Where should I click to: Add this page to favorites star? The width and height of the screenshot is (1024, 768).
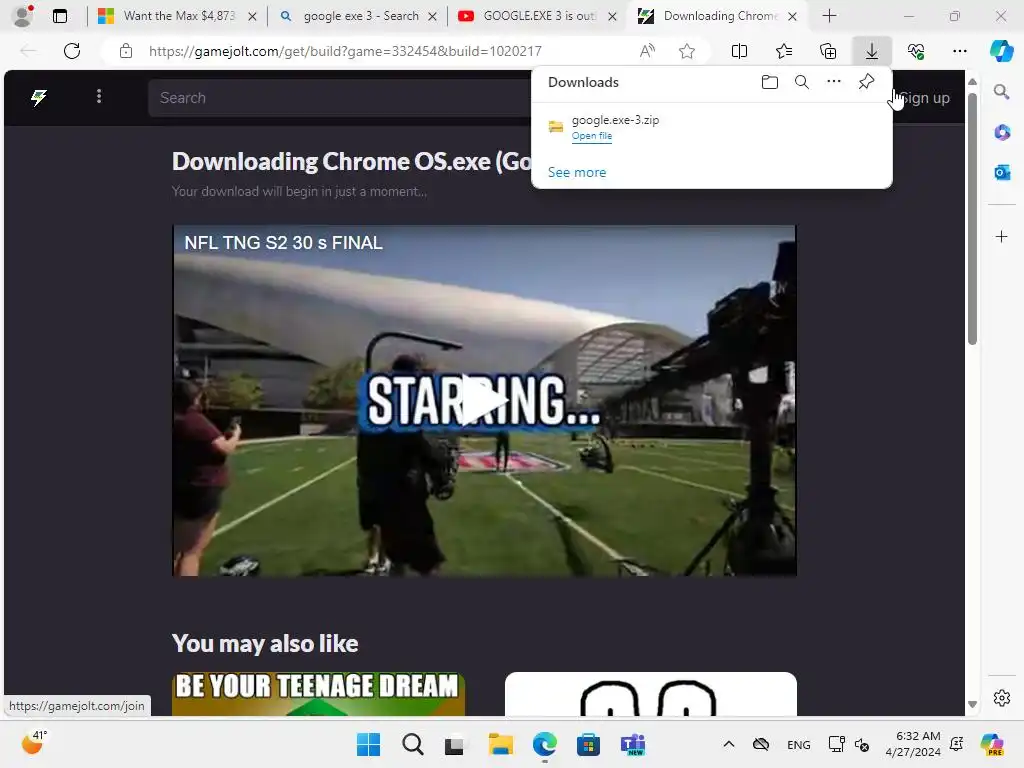686,51
